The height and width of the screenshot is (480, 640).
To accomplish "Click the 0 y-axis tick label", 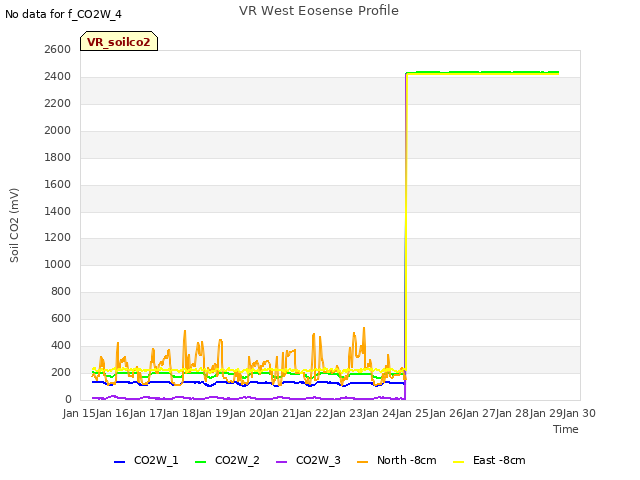I will [x=68, y=399].
